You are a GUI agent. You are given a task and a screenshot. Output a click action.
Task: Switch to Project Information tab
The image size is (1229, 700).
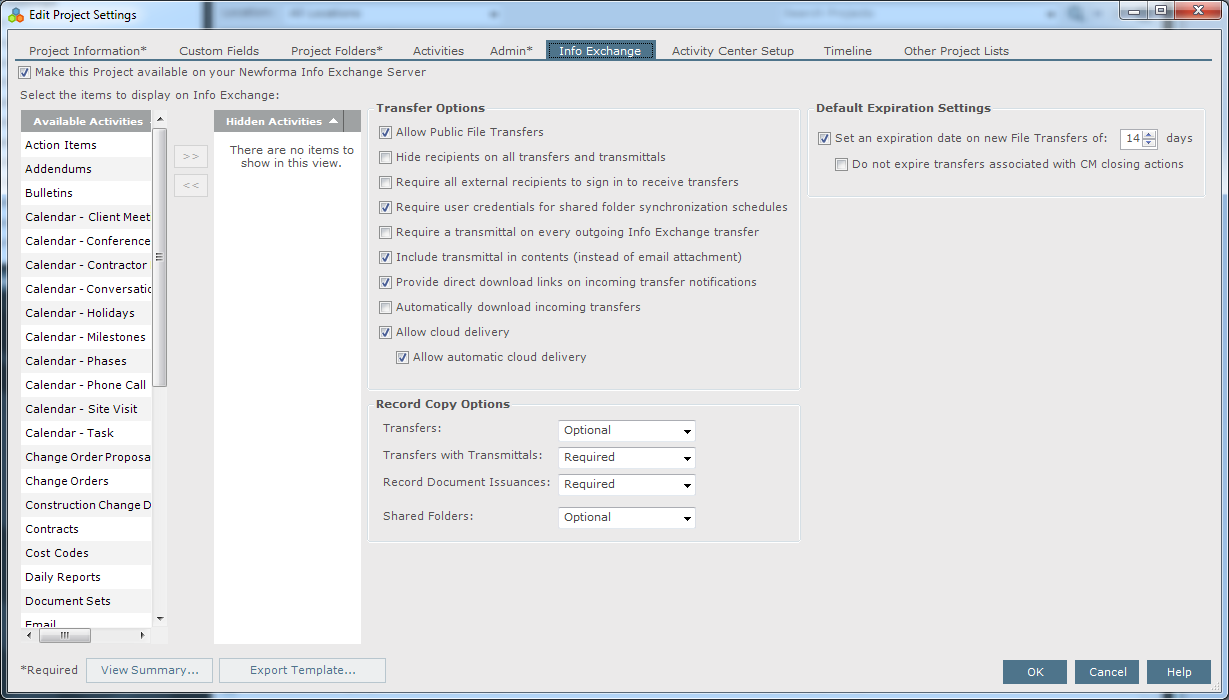(88, 51)
